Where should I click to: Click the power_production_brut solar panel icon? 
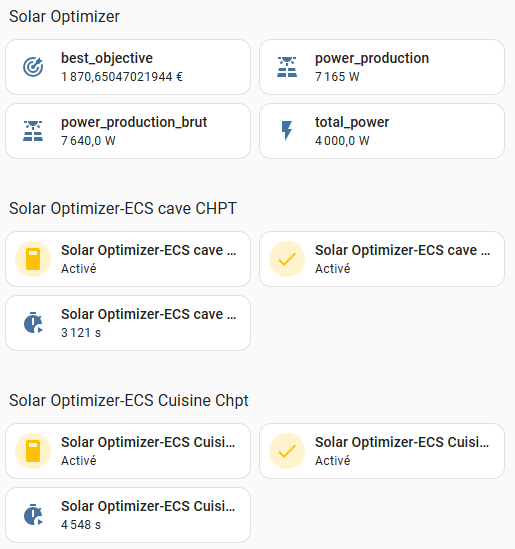(x=33, y=131)
